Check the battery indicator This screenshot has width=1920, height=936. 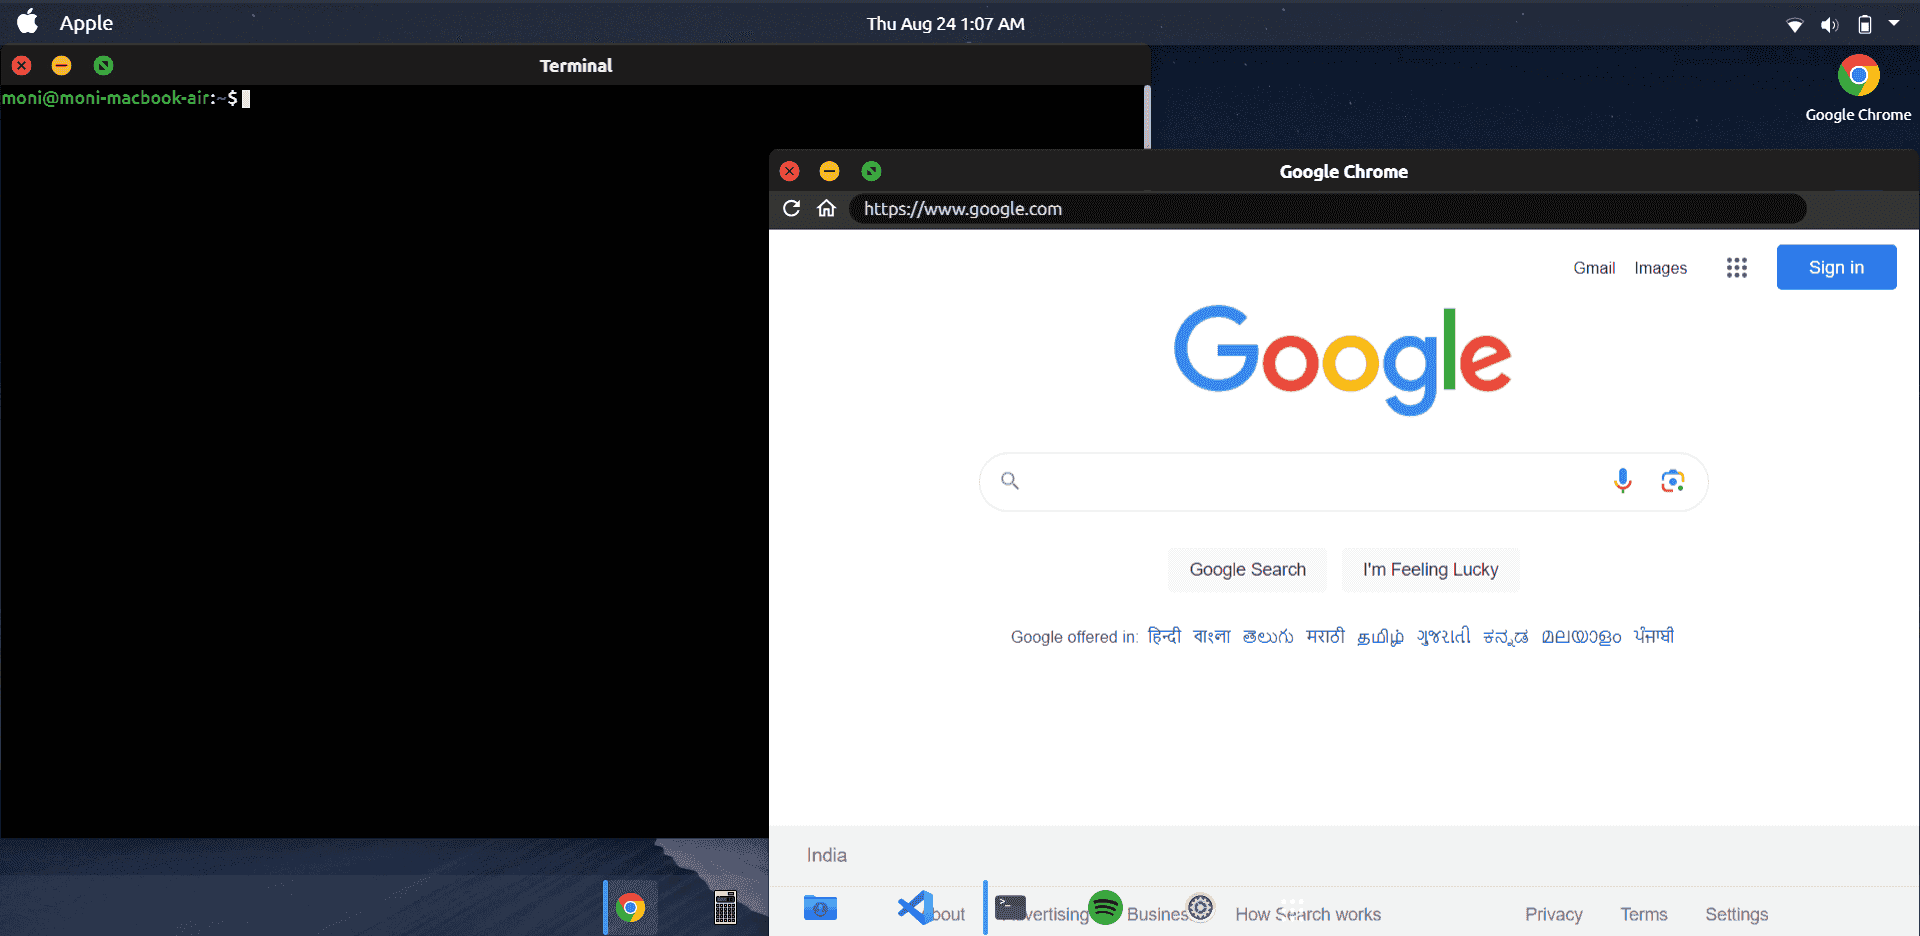tap(1864, 24)
